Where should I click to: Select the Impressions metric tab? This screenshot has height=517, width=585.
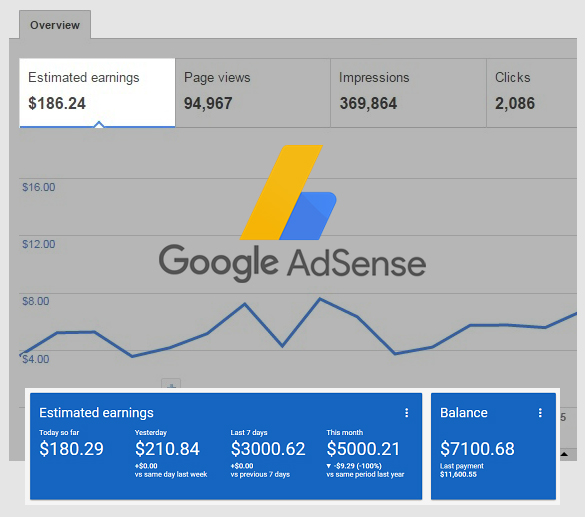coord(408,93)
